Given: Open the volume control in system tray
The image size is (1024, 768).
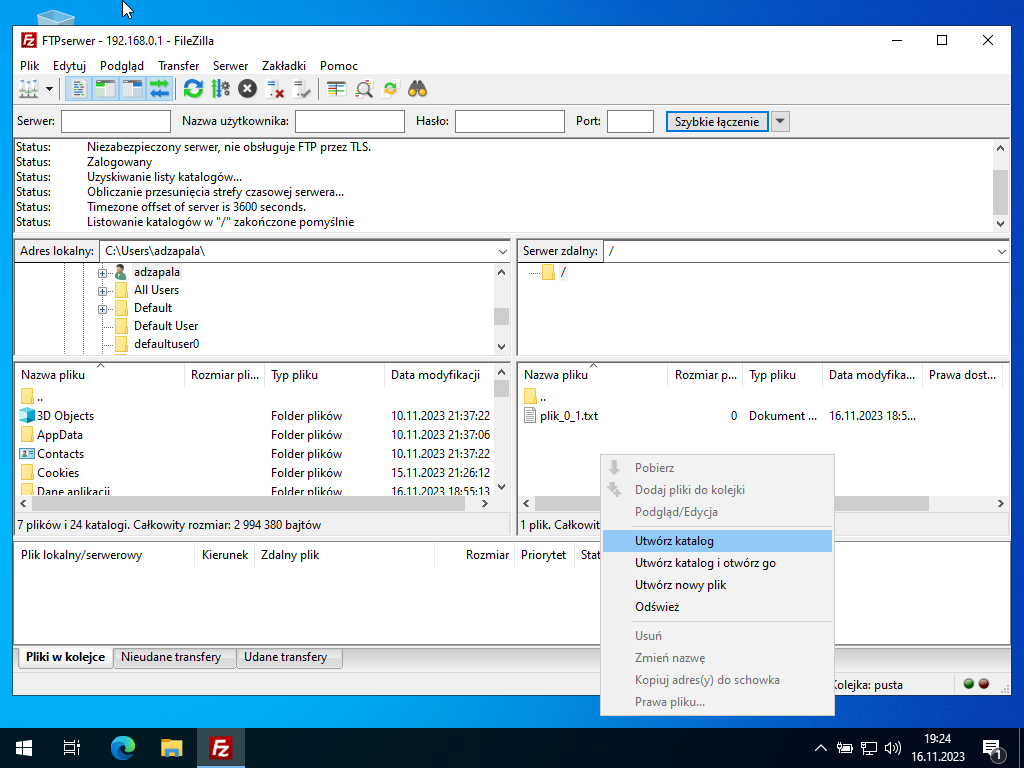Looking at the screenshot, I should click(x=893, y=748).
